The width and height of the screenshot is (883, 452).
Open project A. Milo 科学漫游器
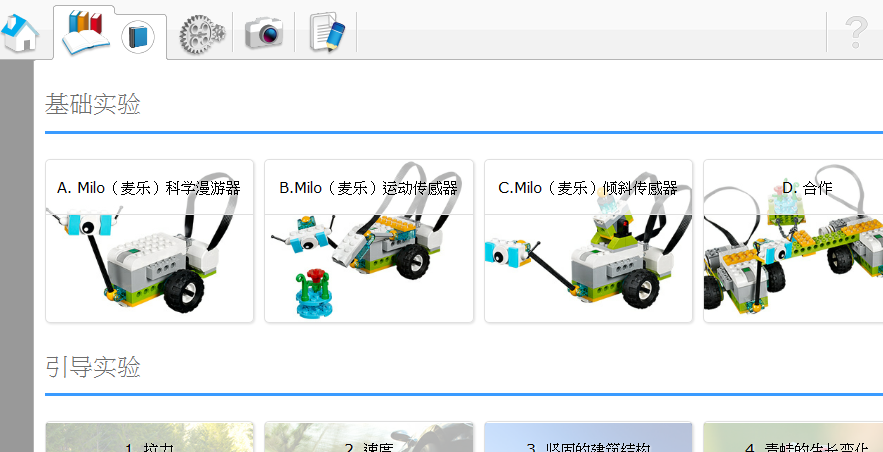pyautogui.click(x=149, y=241)
